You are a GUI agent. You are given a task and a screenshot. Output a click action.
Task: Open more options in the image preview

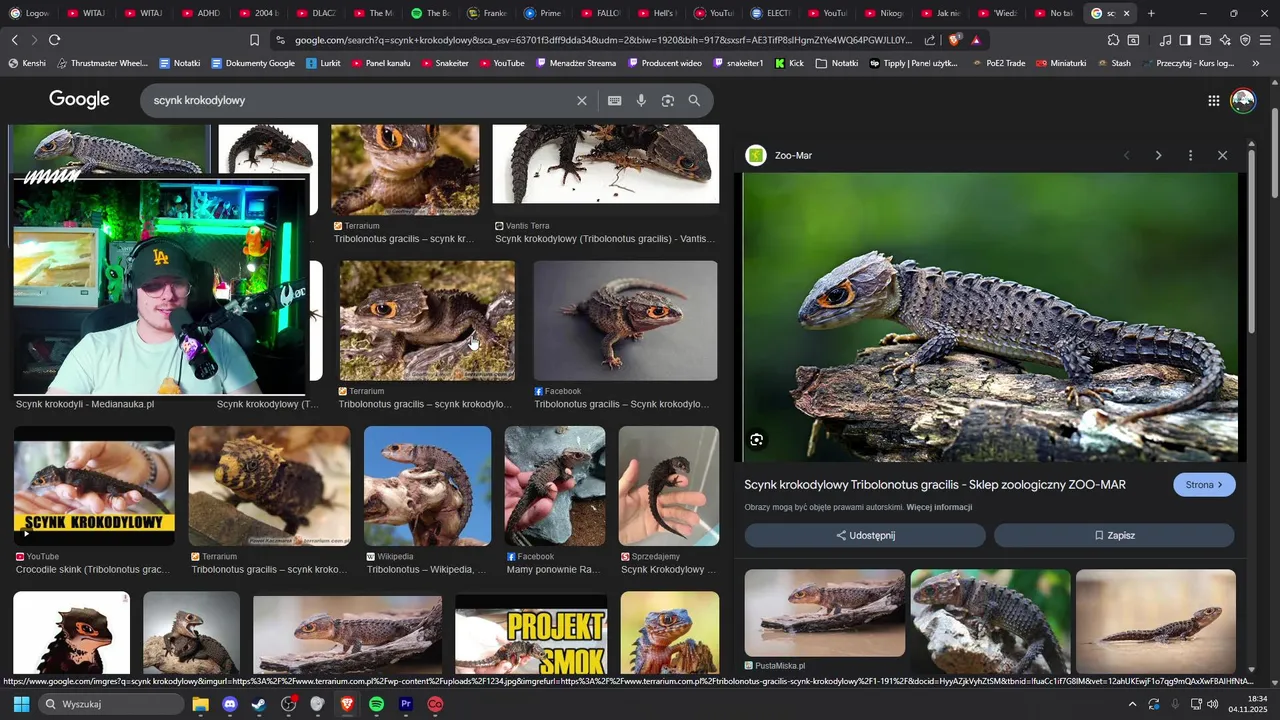[x=1190, y=155]
